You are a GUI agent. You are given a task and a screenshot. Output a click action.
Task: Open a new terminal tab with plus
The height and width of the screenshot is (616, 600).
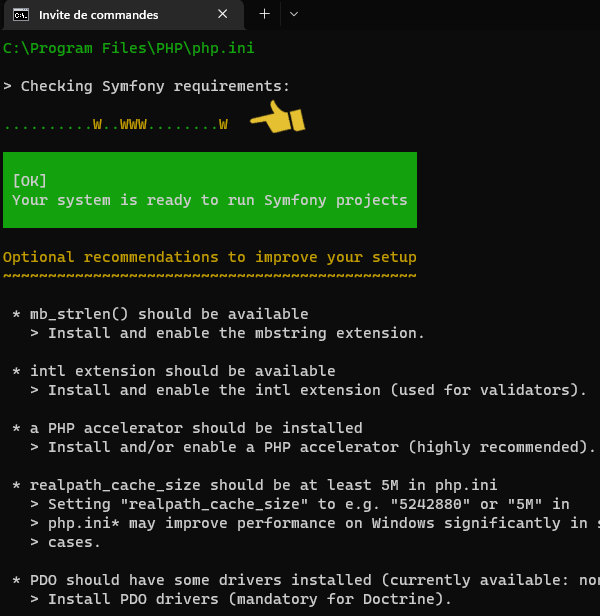tap(265, 14)
